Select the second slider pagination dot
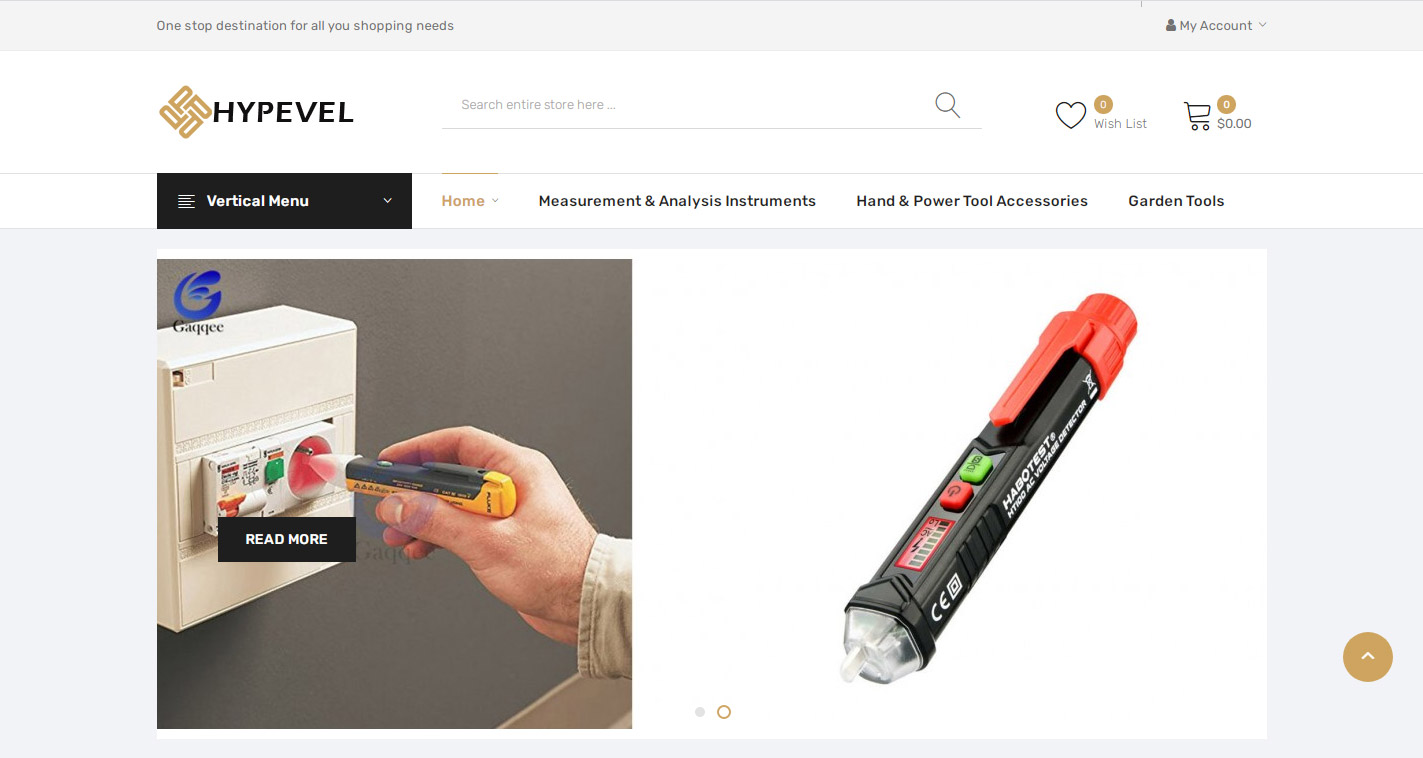This screenshot has height=758, width=1423. click(724, 712)
